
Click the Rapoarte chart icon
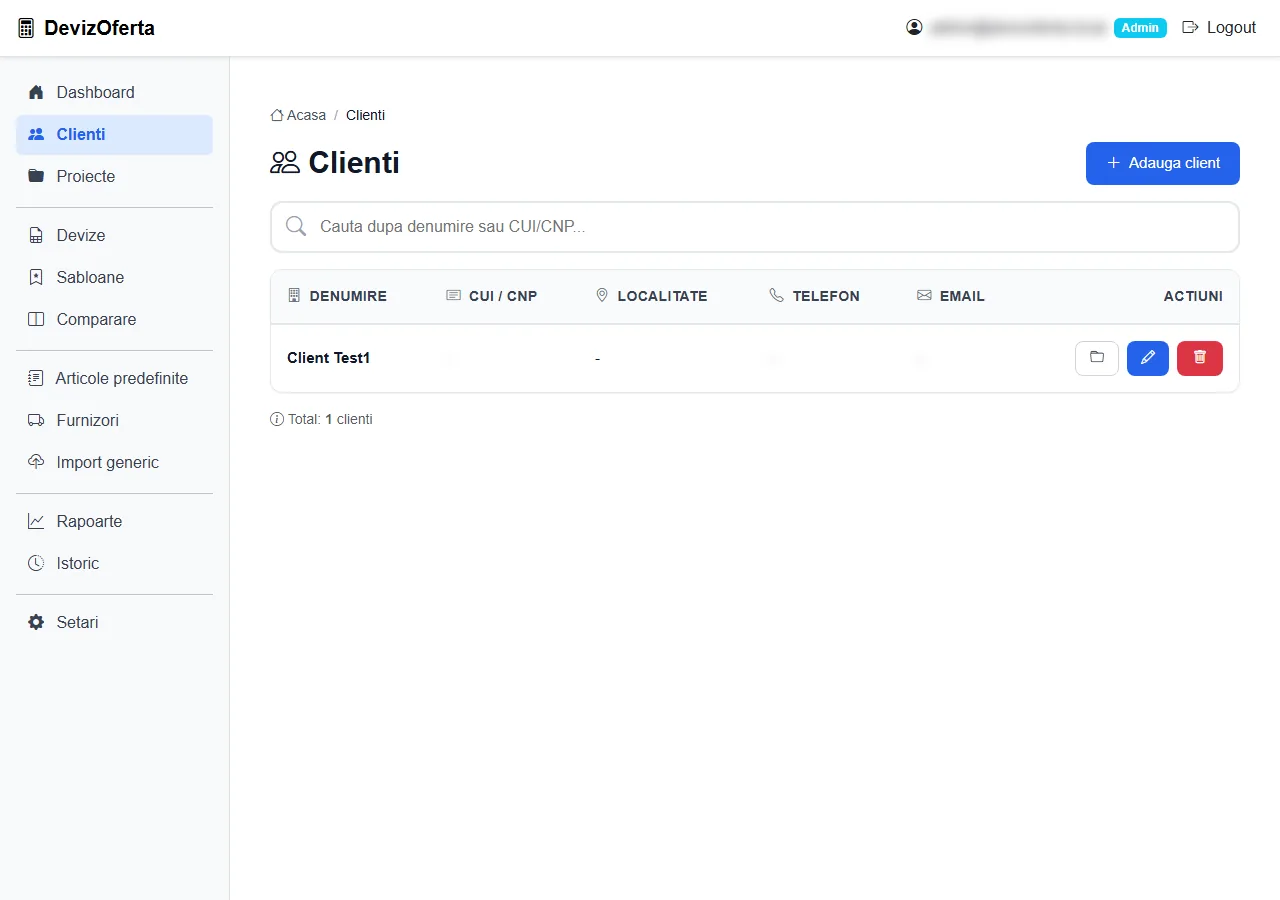tap(36, 521)
